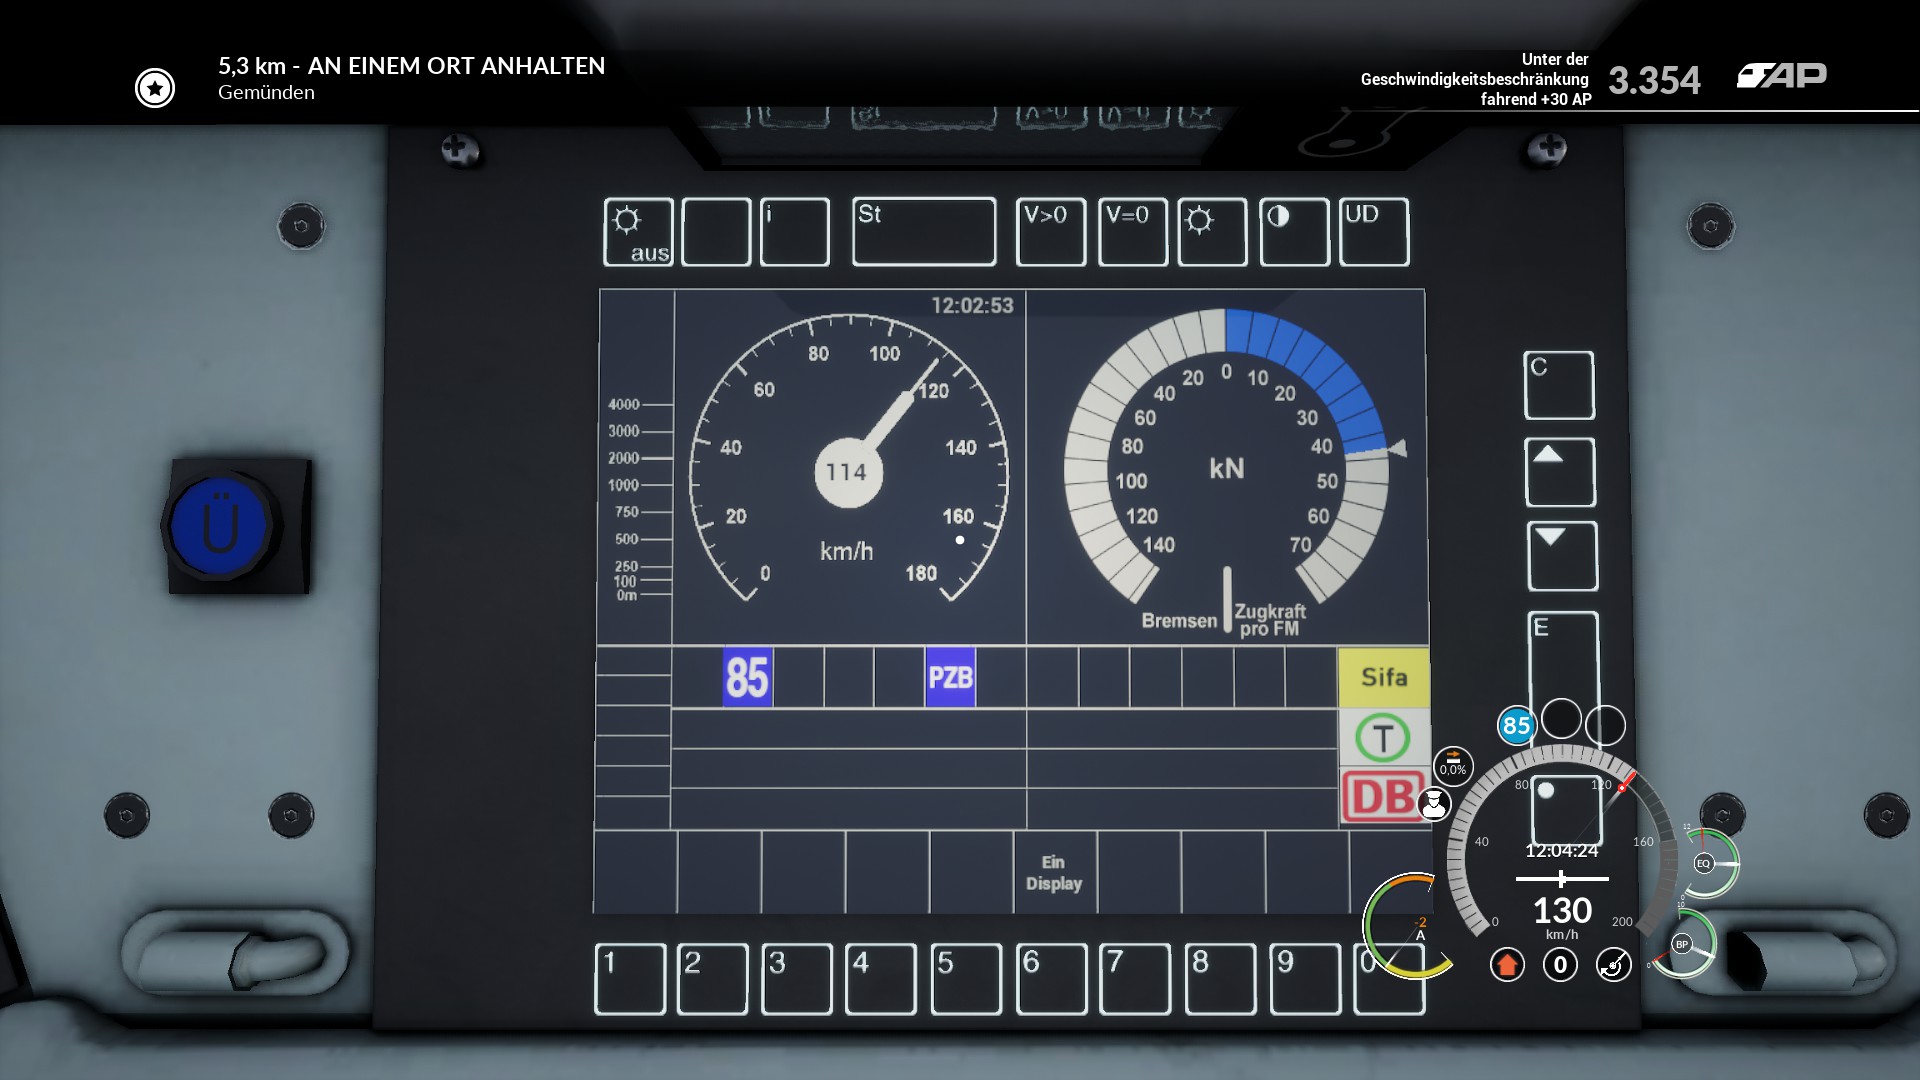
Task: Toggle the UD key on display
Action: 1374,232
